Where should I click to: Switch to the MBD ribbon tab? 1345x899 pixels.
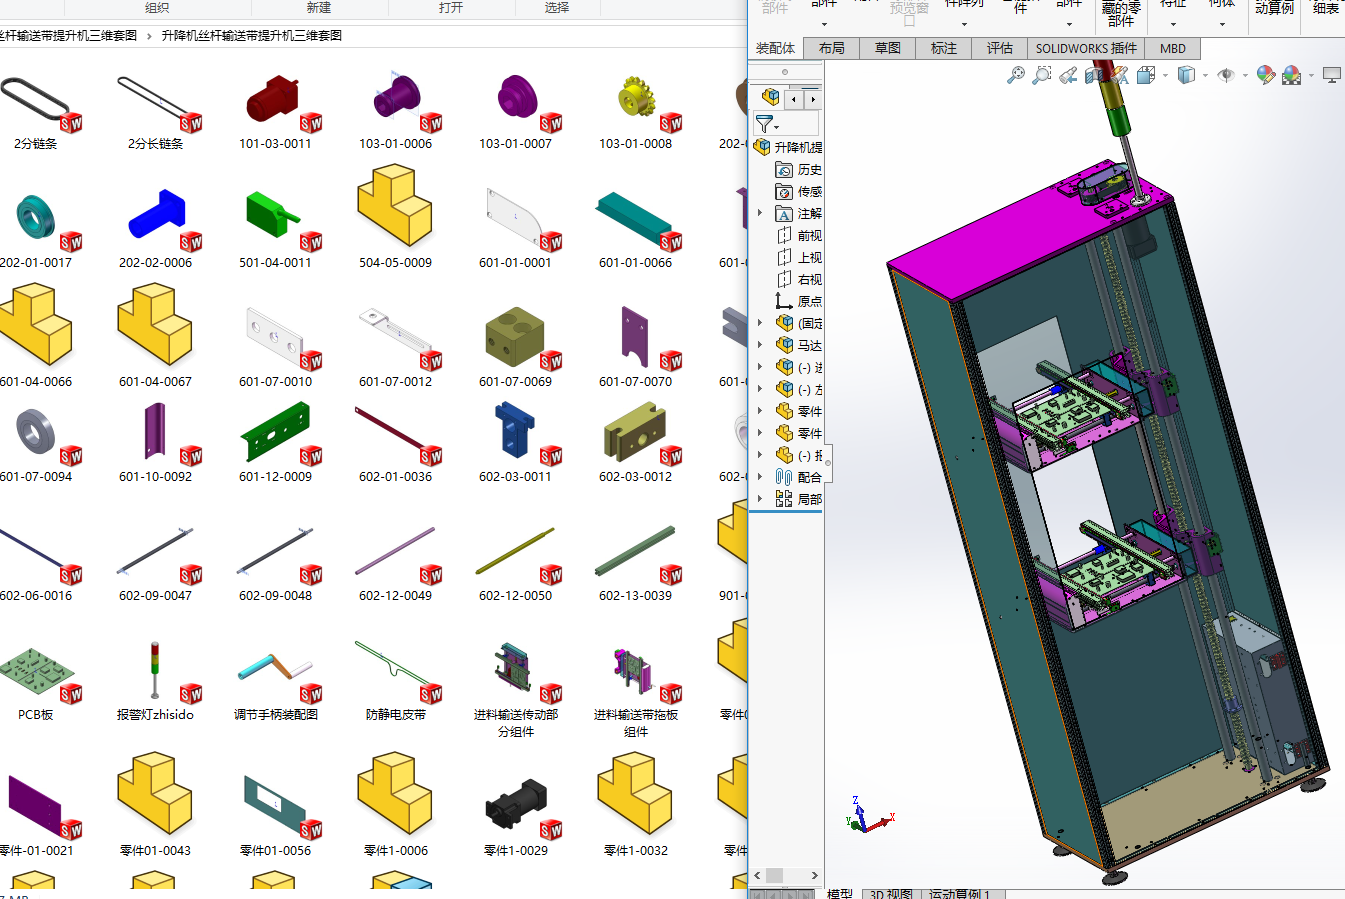pos(1173,48)
